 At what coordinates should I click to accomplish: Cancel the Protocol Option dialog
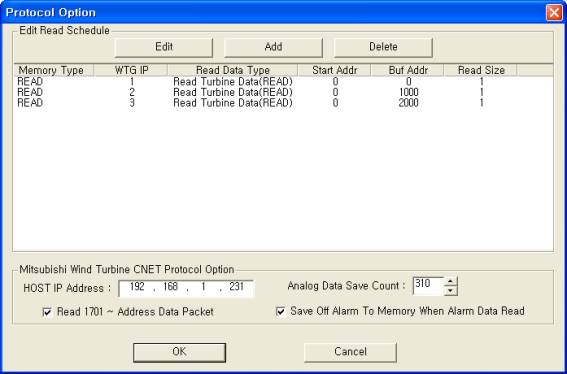pos(350,352)
